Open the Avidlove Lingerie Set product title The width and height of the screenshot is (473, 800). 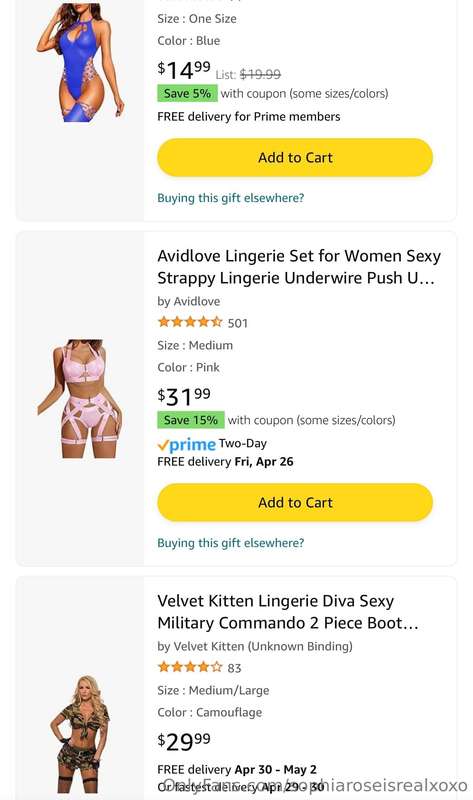point(299,267)
